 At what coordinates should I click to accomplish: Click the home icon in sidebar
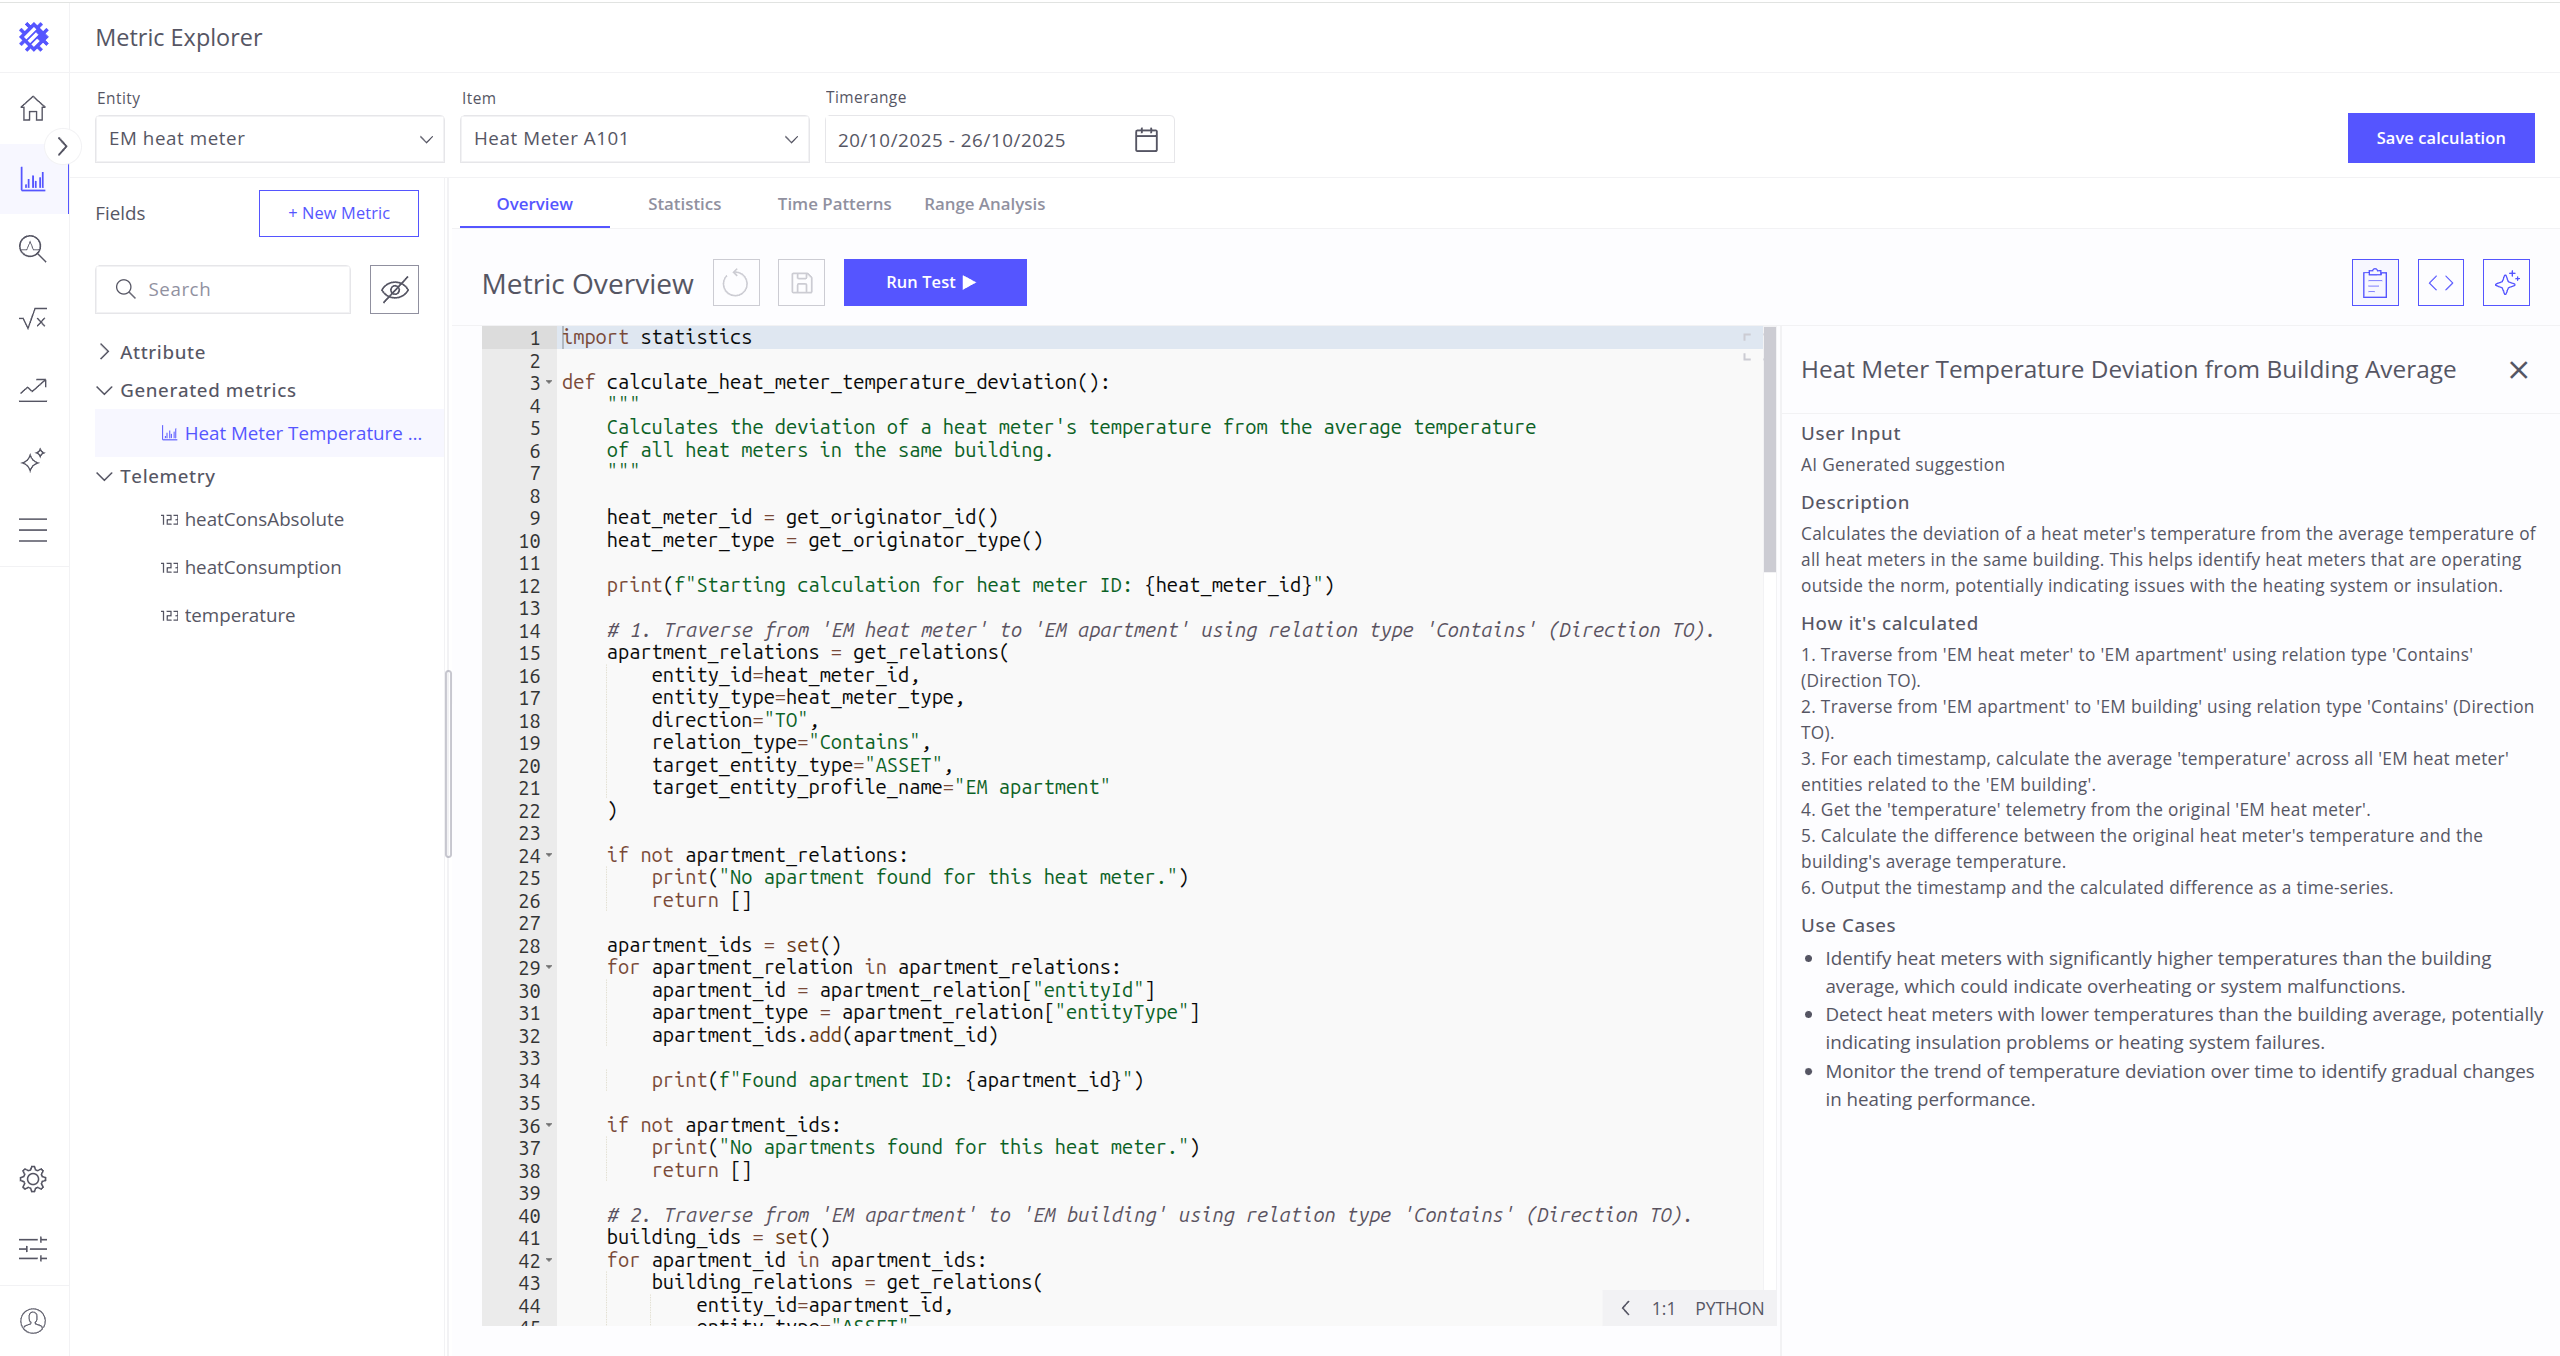pyautogui.click(x=33, y=108)
